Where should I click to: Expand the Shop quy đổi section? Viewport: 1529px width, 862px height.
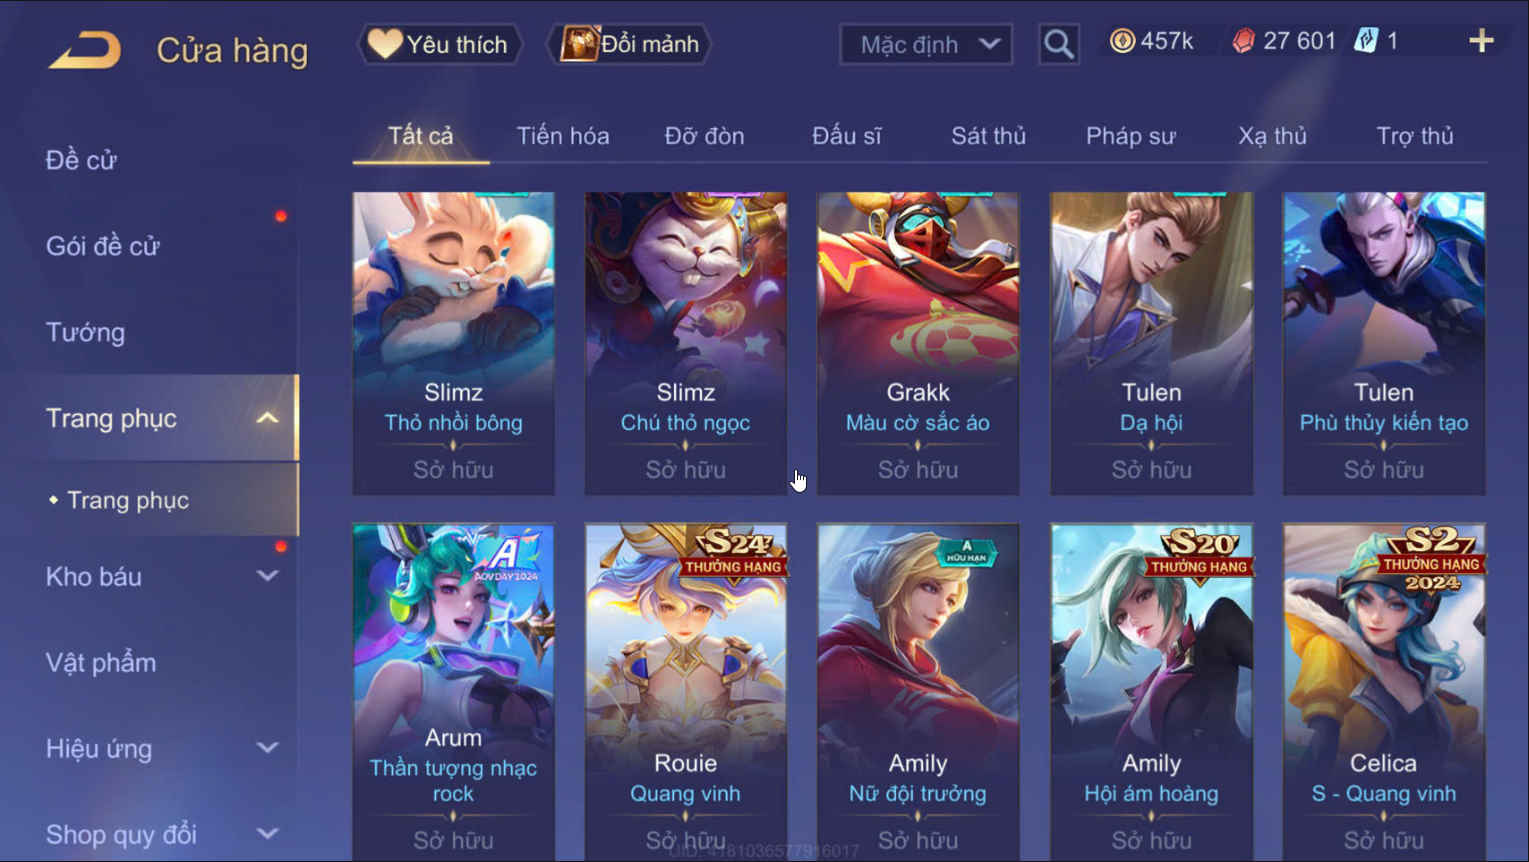(x=267, y=834)
